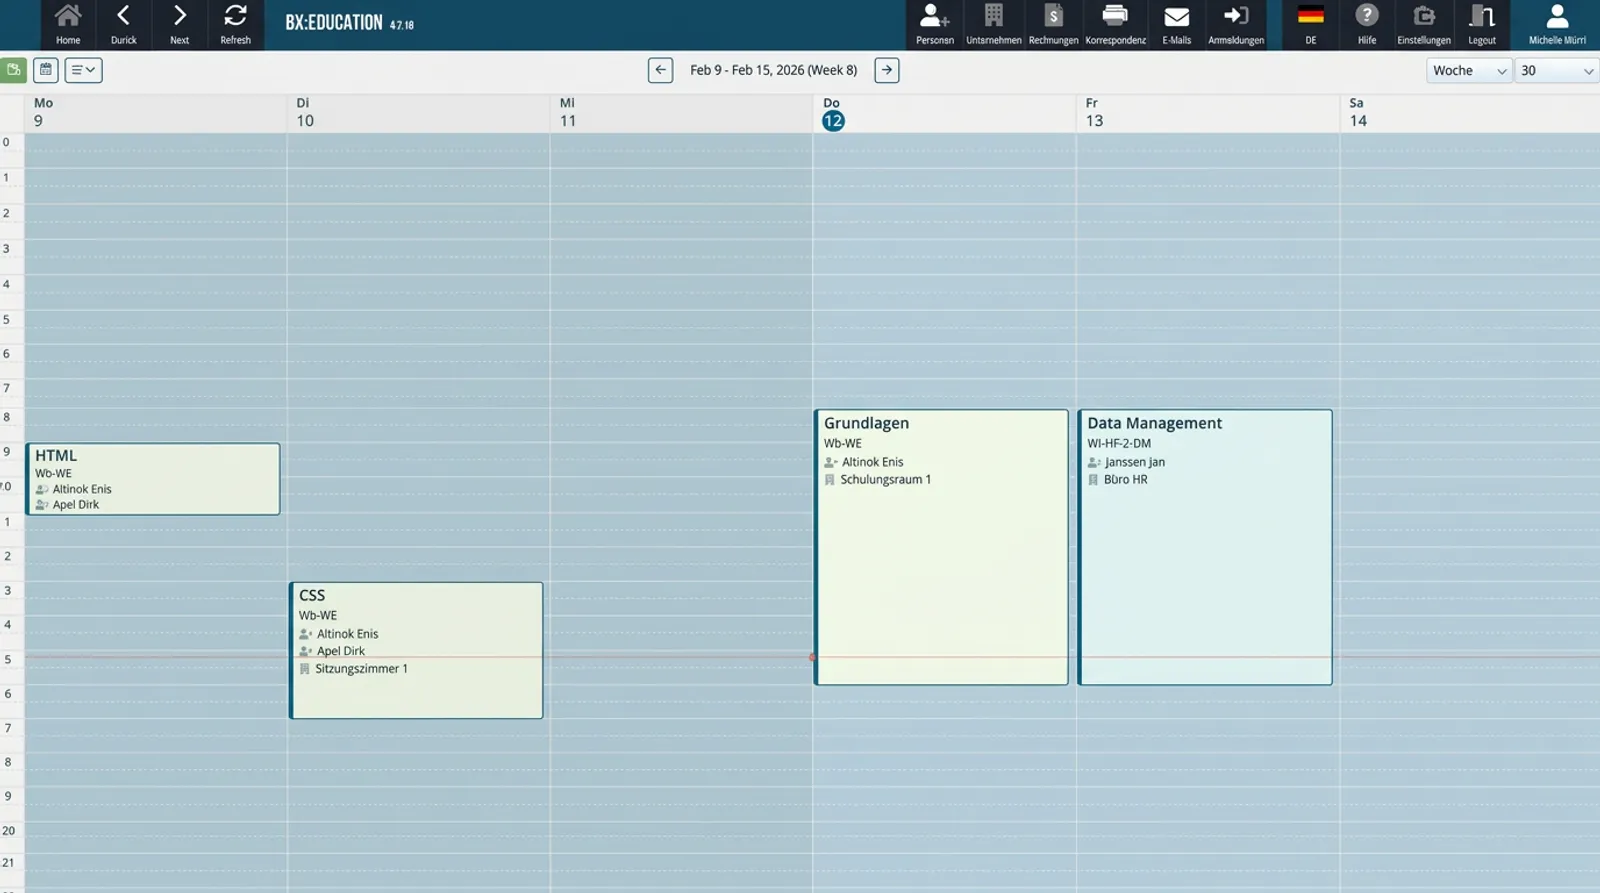This screenshot has width=1600, height=893.
Task: Click Sitzungszimmer 1 in CSS event
Action: coord(361,669)
